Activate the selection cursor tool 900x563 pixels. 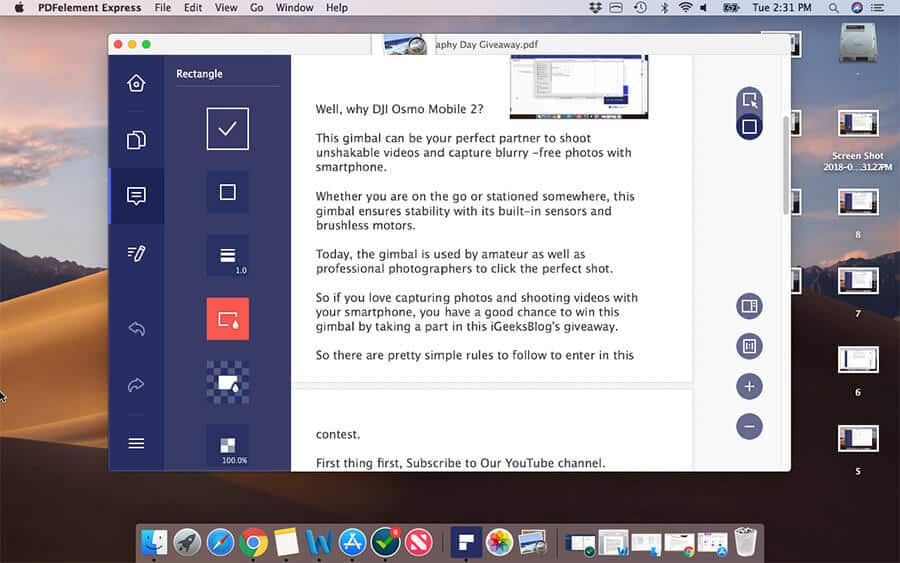750,100
